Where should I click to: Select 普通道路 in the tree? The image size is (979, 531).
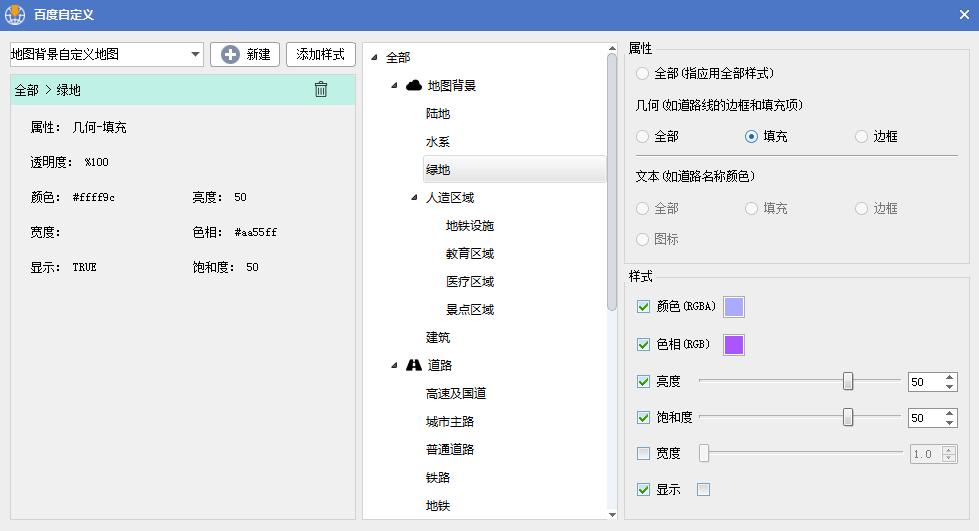pyautogui.click(x=450, y=449)
